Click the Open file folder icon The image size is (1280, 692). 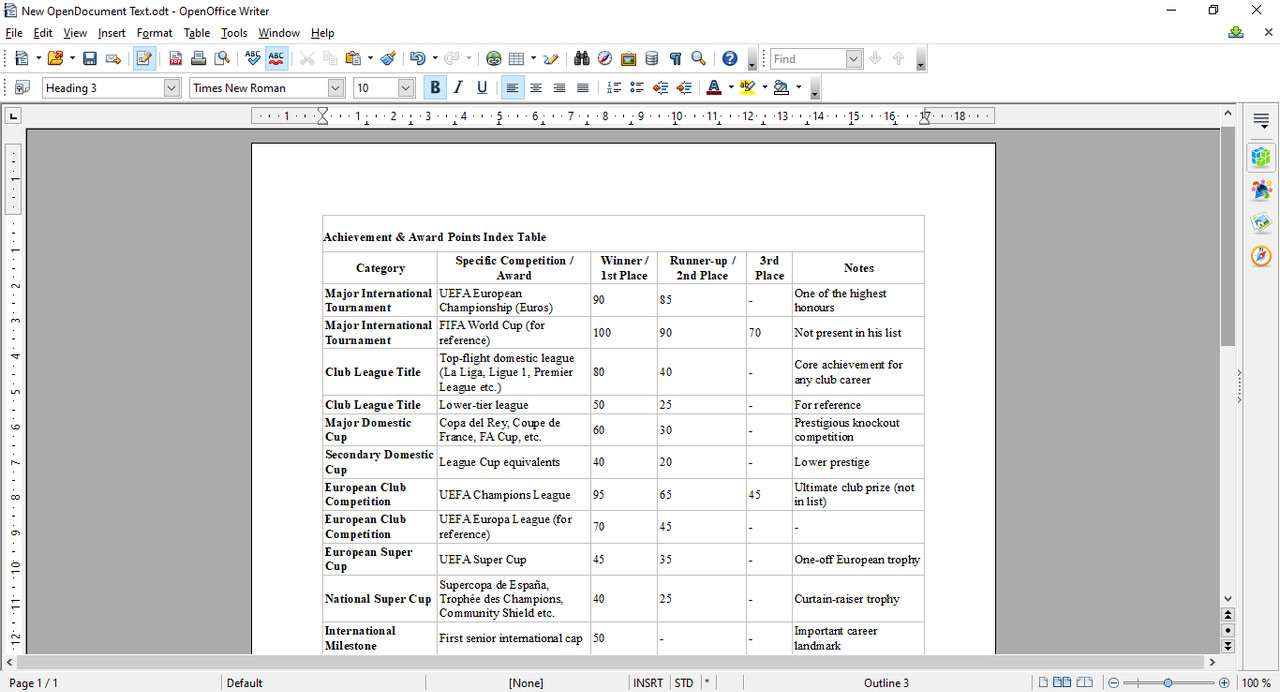pos(55,59)
